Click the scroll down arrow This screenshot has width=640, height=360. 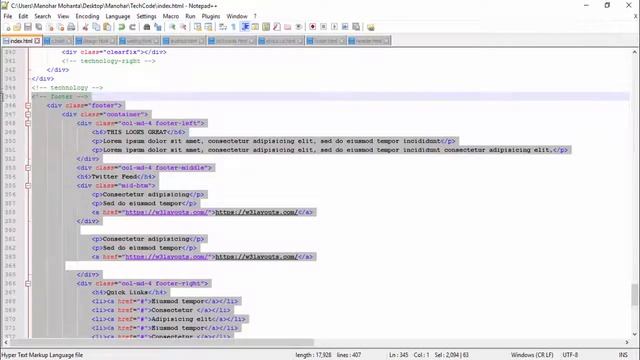coord(634,334)
